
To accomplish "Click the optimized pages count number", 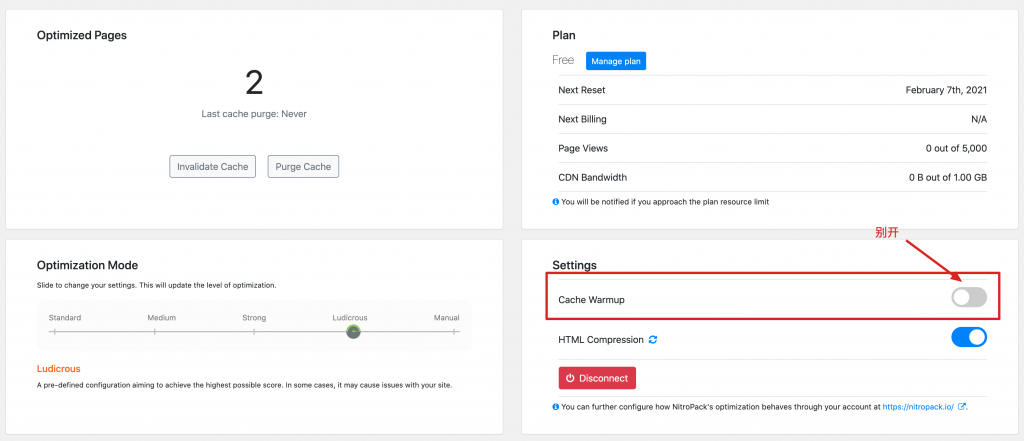I will click(254, 82).
